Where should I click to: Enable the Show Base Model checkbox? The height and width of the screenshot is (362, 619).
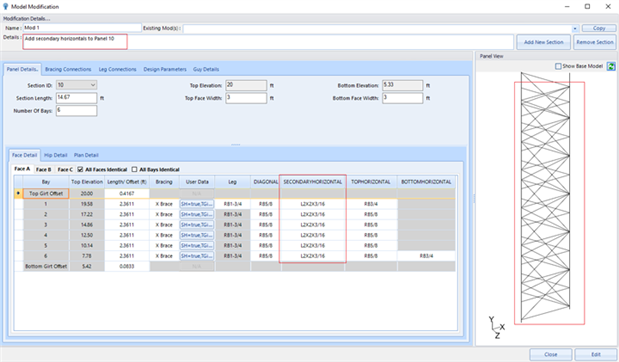(x=558, y=66)
